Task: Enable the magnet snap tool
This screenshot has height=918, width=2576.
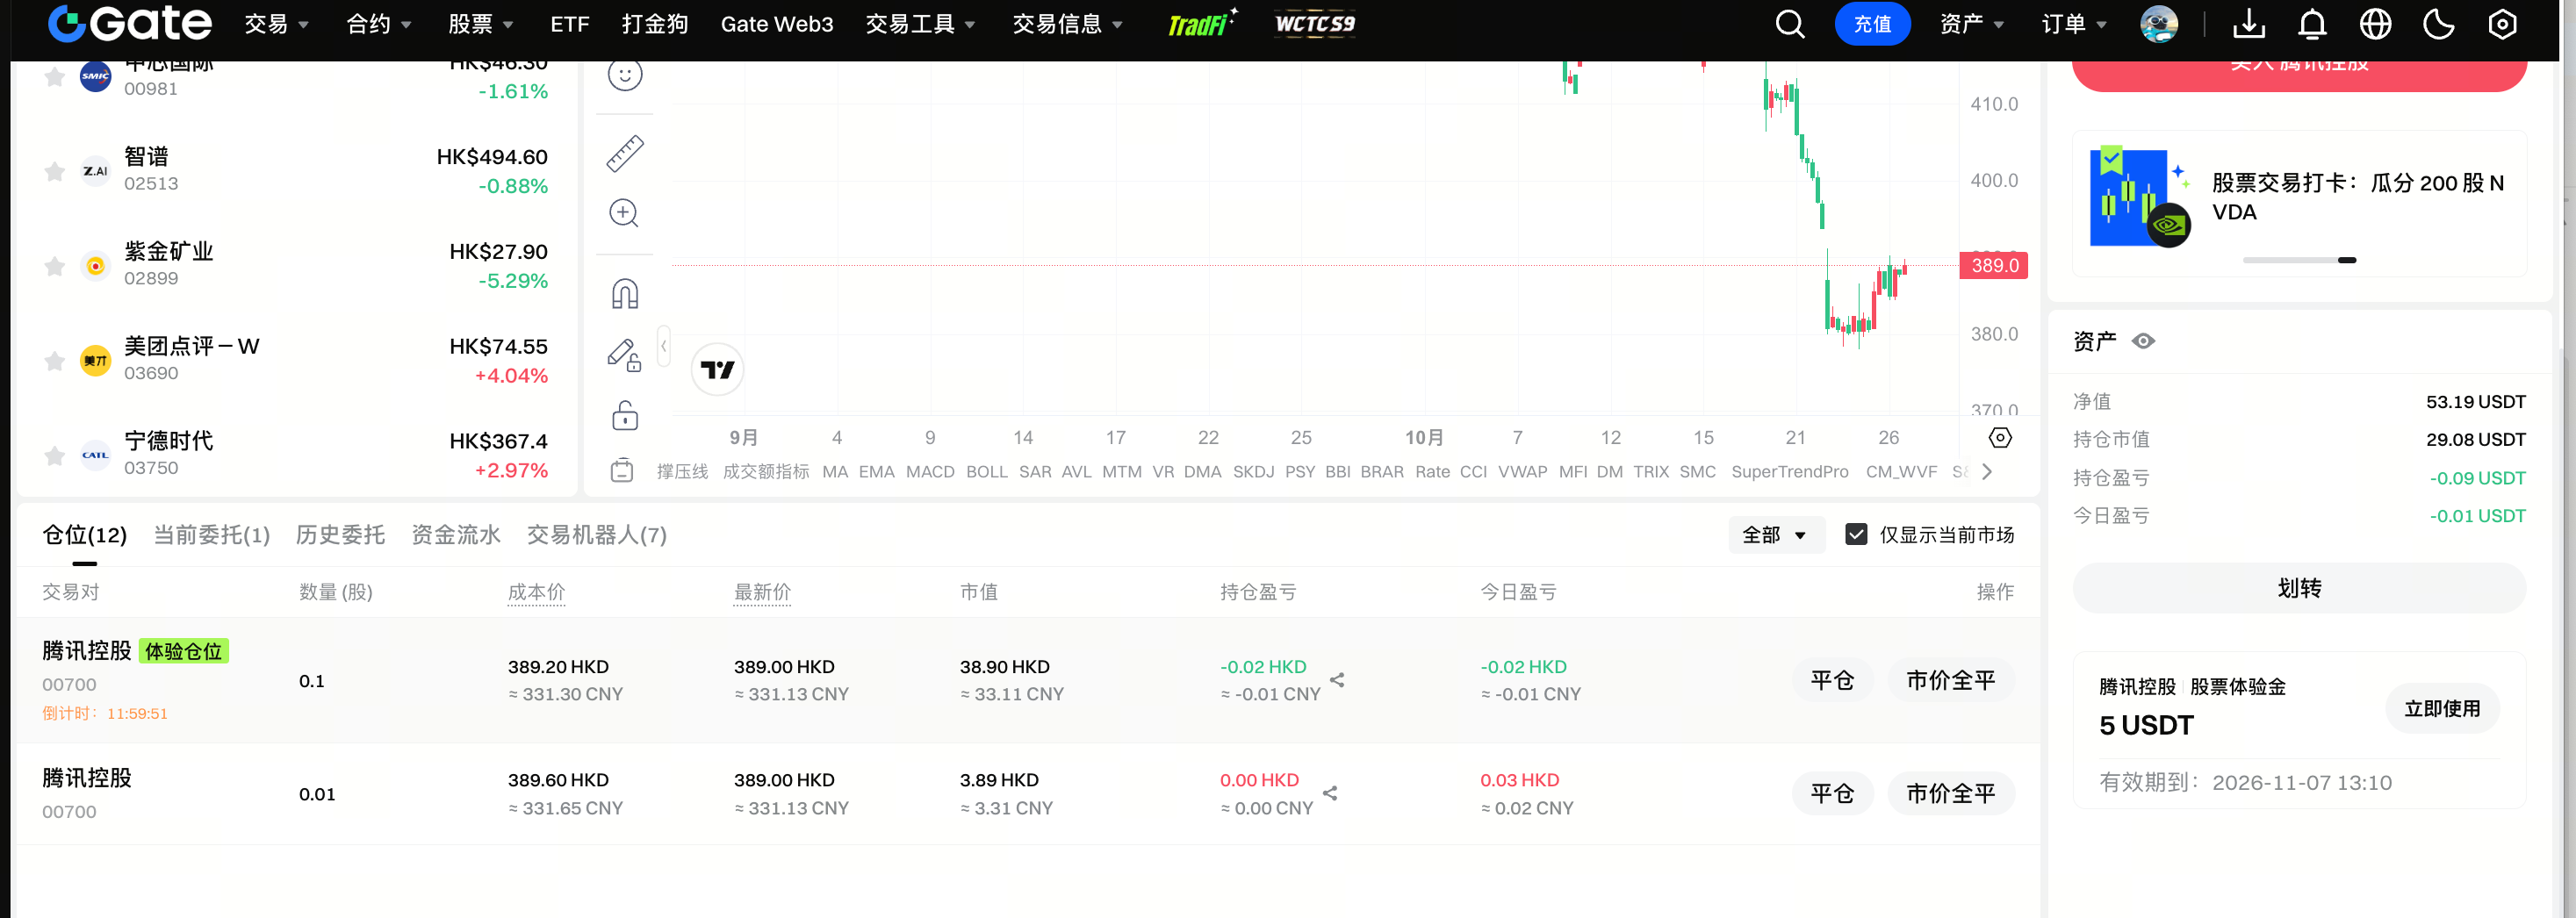Action: click(x=625, y=294)
